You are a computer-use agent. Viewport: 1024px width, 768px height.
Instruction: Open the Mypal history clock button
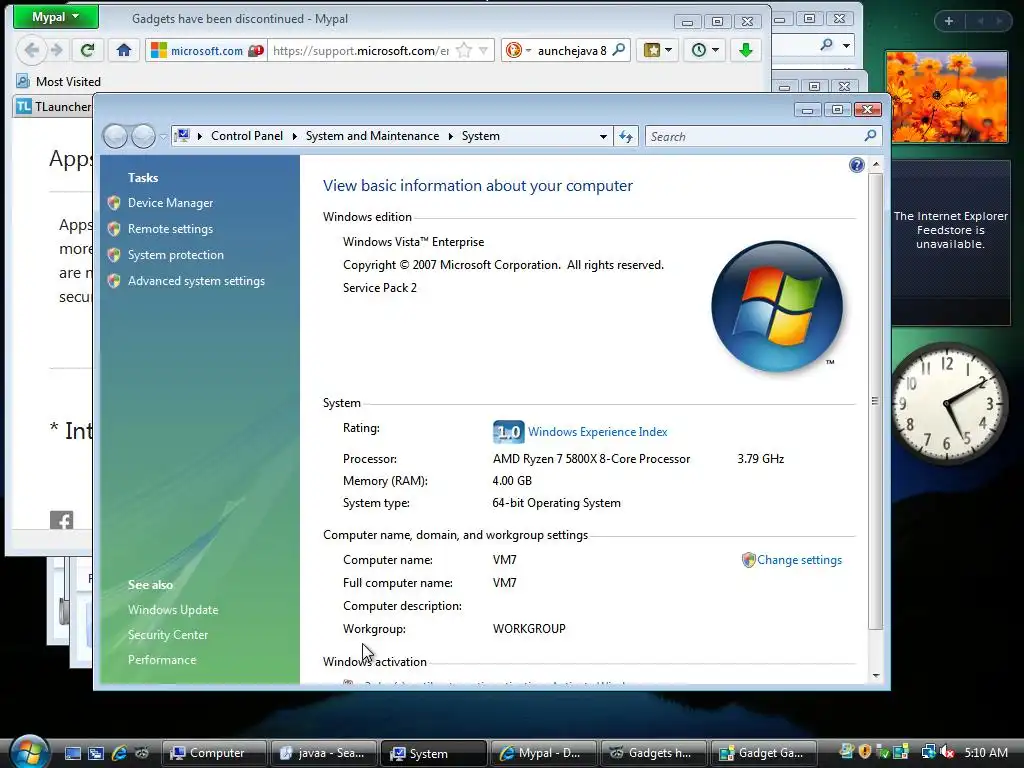coord(705,50)
